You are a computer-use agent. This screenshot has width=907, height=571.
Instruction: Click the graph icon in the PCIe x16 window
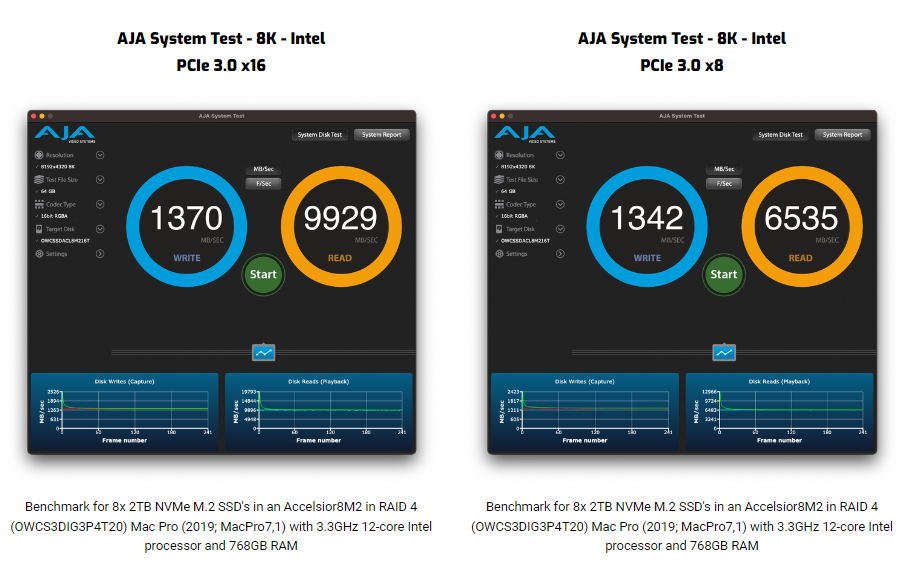(x=263, y=352)
